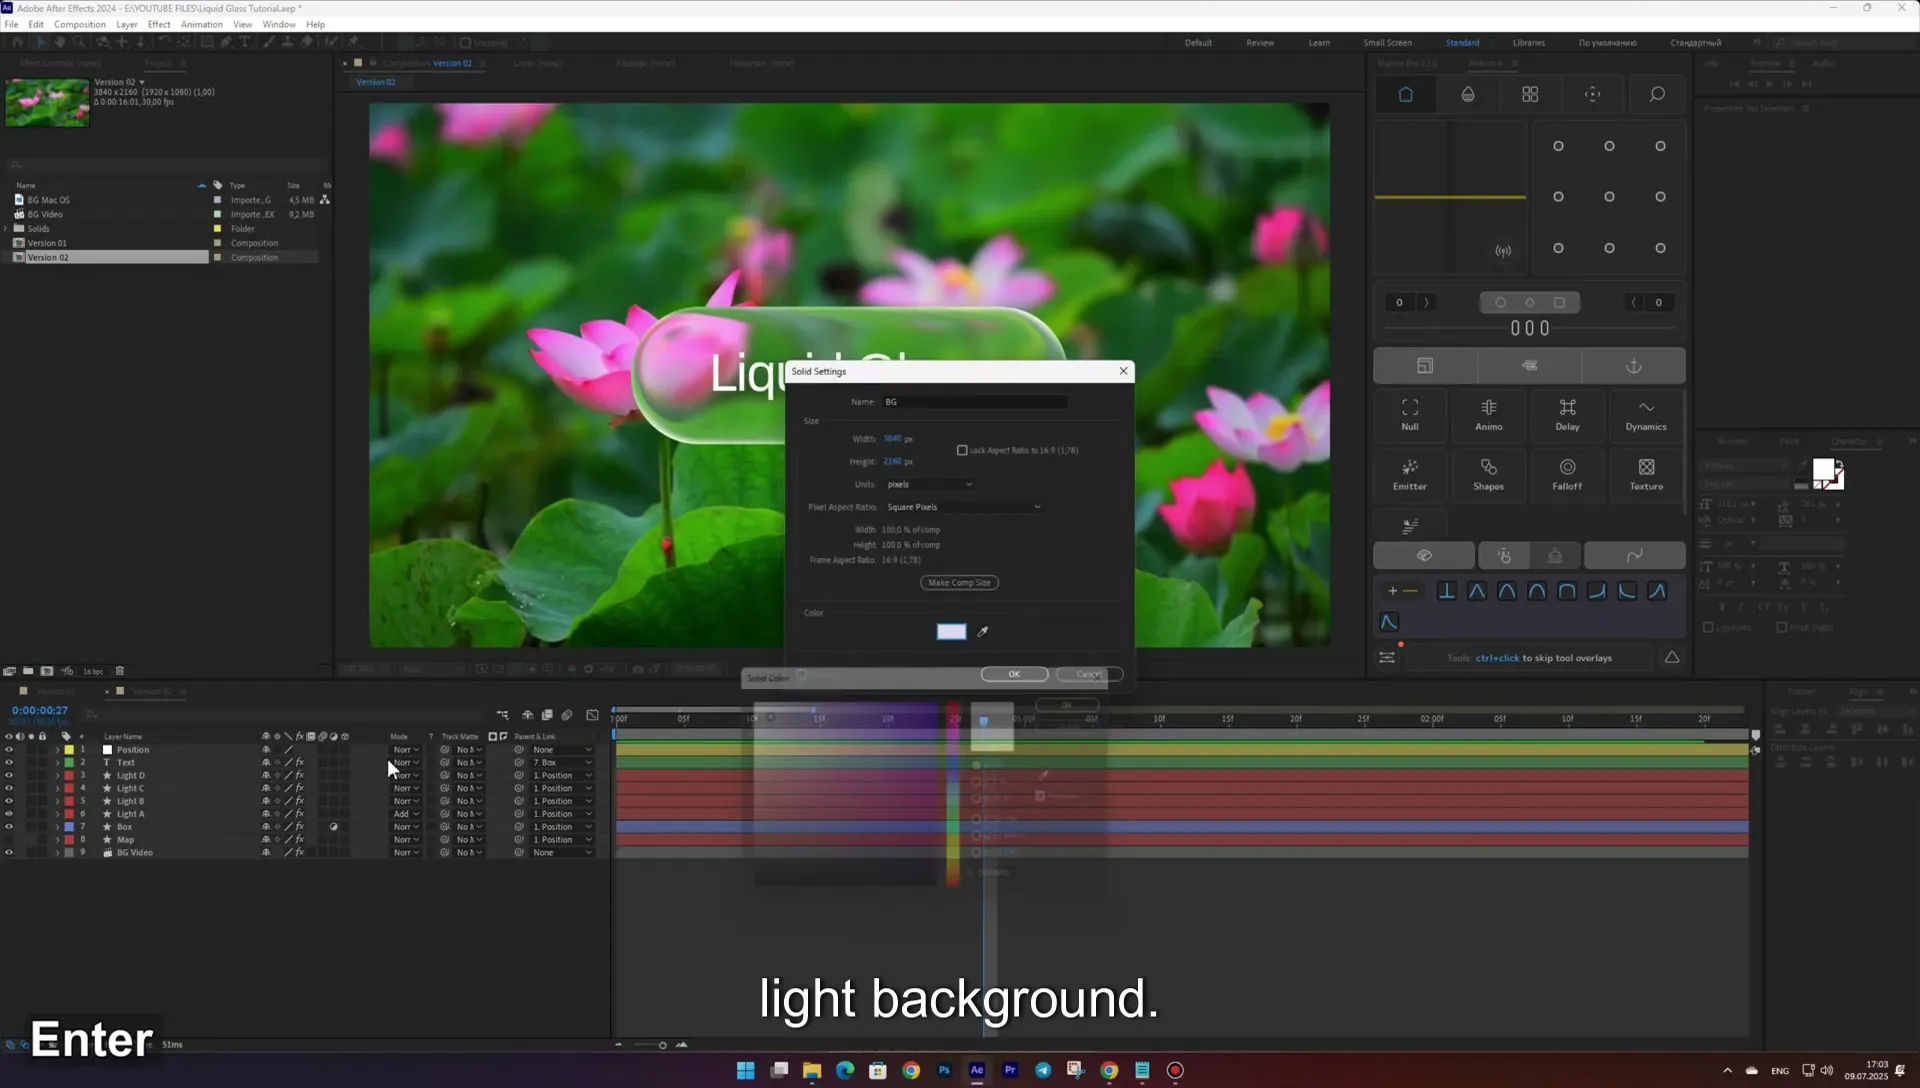Open Motion panel droplet color tab
1920x1088 pixels.
1468,94
